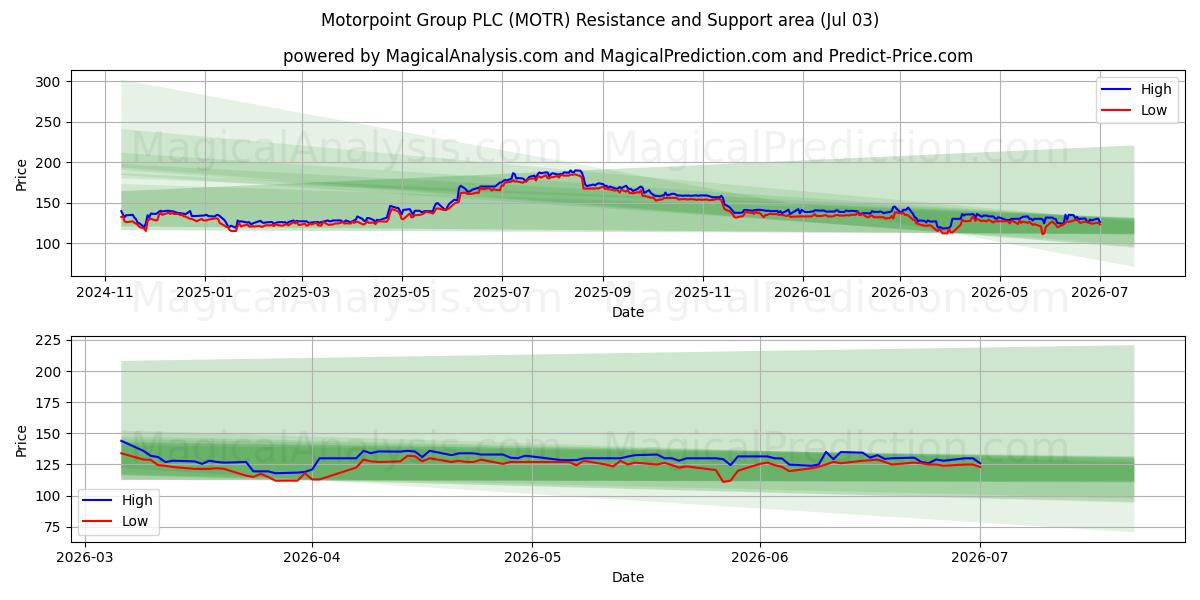This screenshot has width=1200, height=600.
Task: Click the 300 price tick on top chart
Action: (49, 82)
